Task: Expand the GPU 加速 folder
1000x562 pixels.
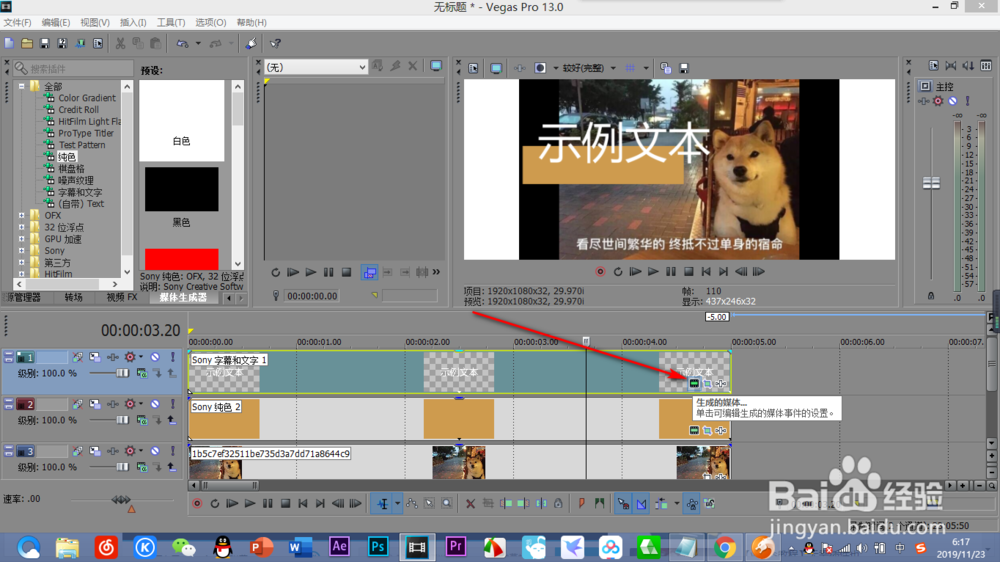Action: [x=22, y=239]
